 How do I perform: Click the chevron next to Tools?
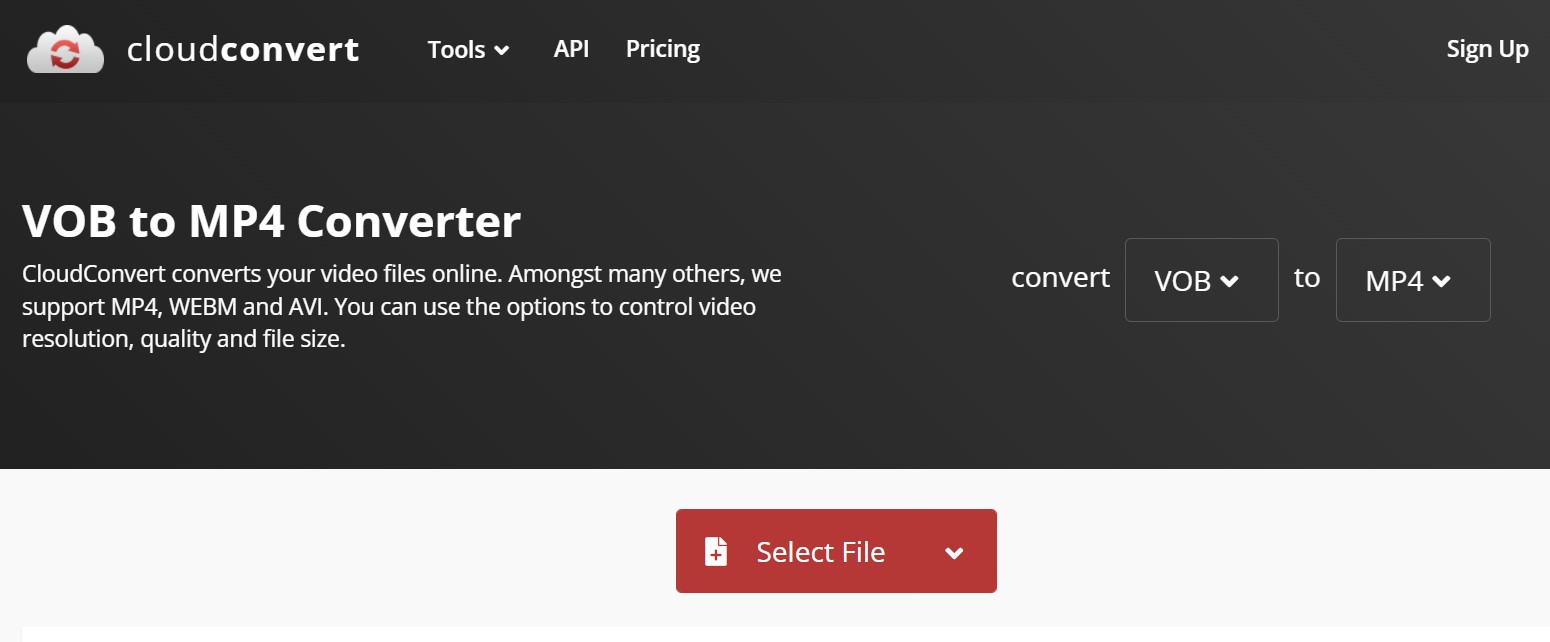(501, 50)
